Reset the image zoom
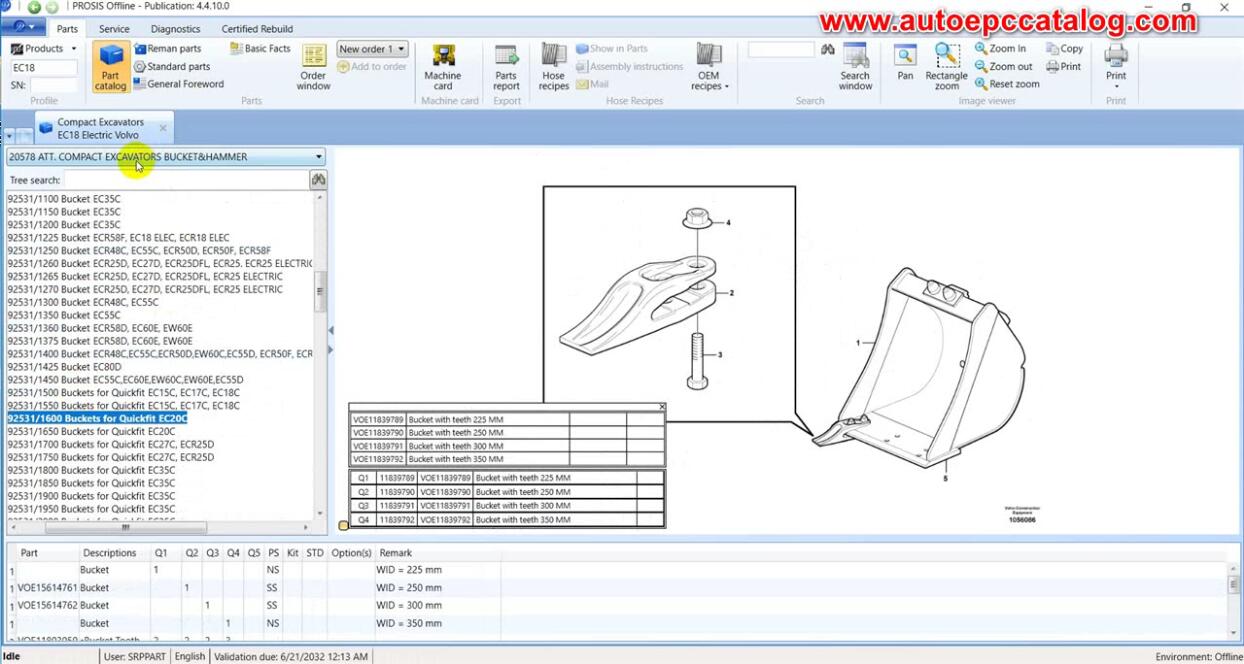The width and height of the screenshot is (1244, 664). click(1007, 84)
